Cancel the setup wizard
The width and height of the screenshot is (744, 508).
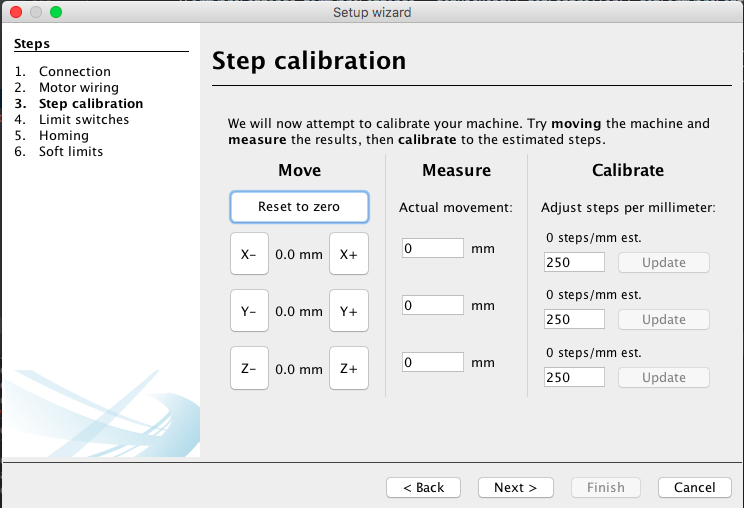(x=695, y=488)
